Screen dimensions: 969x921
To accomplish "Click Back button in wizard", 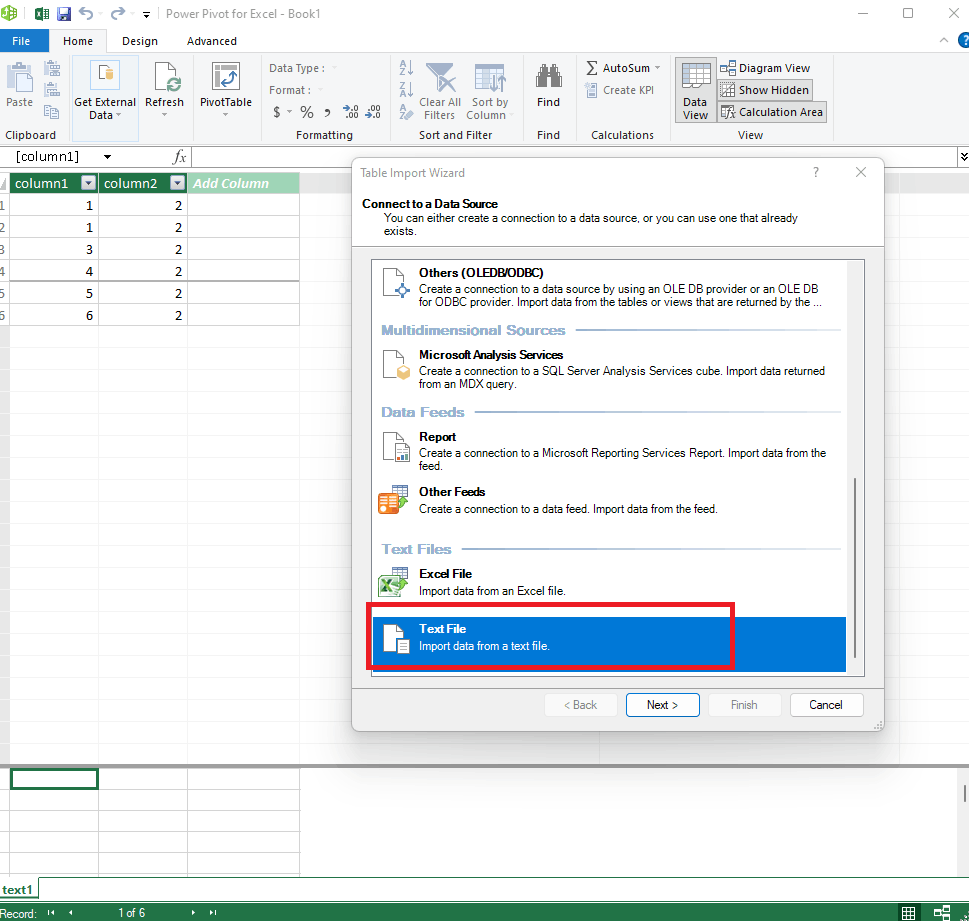I will (580, 705).
